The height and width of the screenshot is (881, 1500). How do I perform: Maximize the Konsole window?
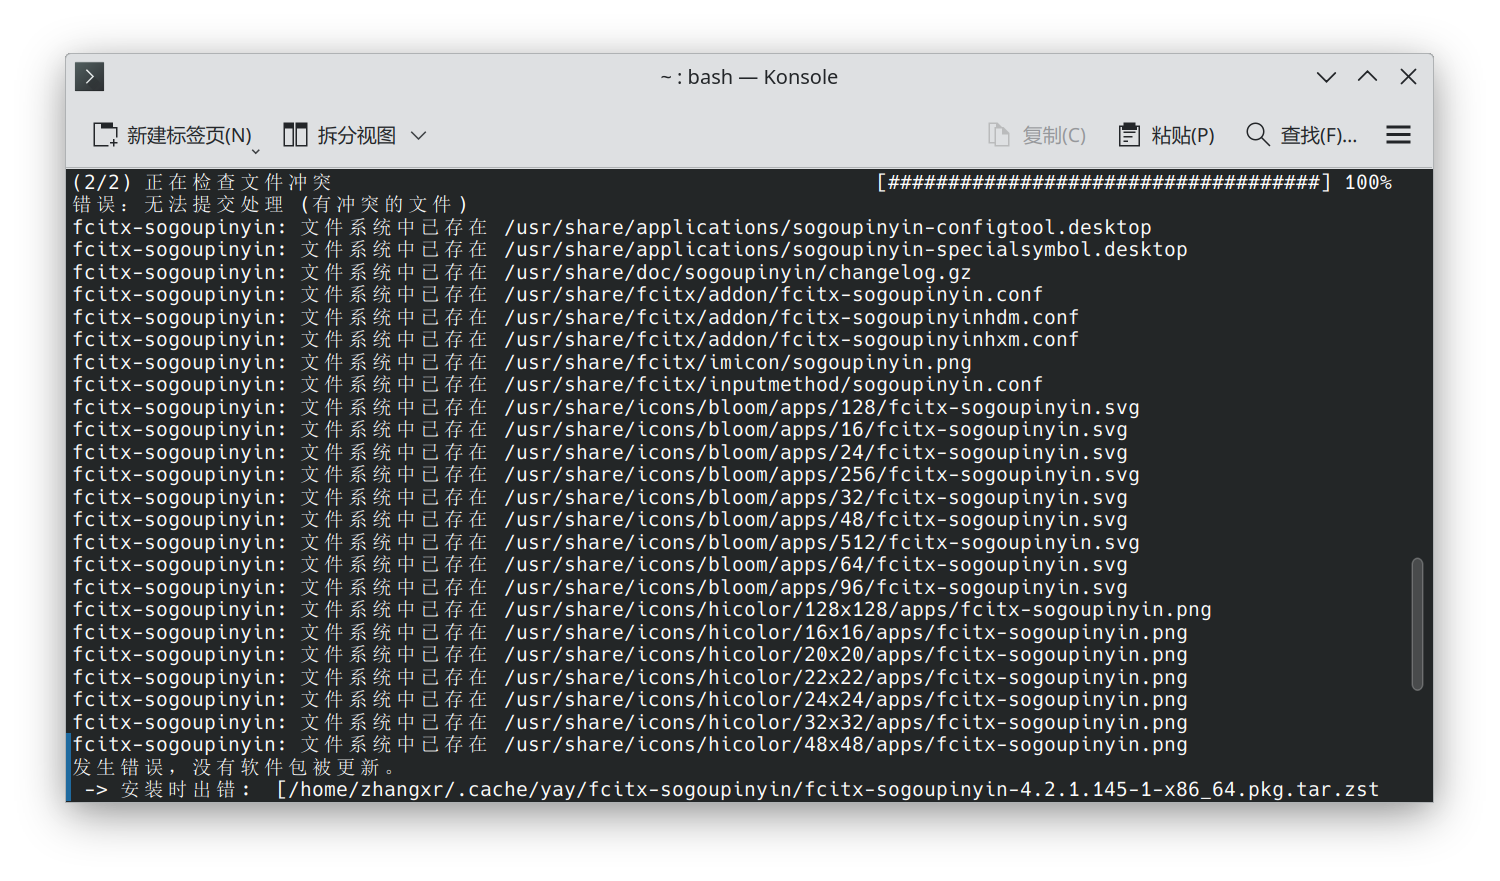click(x=1367, y=76)
